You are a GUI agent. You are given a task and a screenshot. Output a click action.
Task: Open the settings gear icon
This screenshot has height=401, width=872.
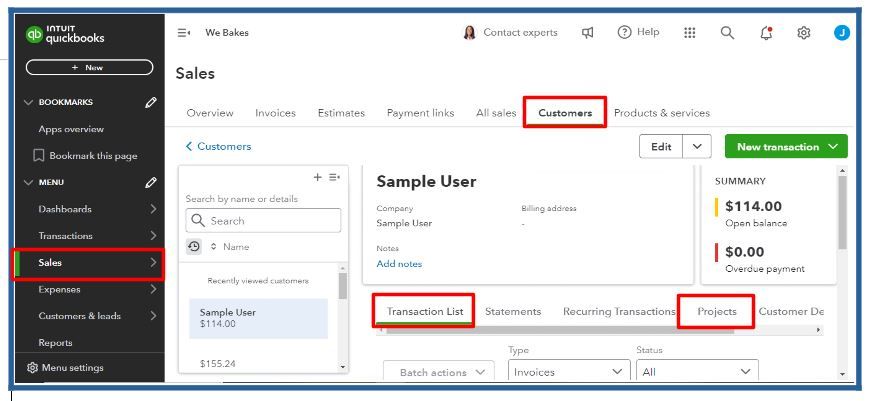[804, 33]
